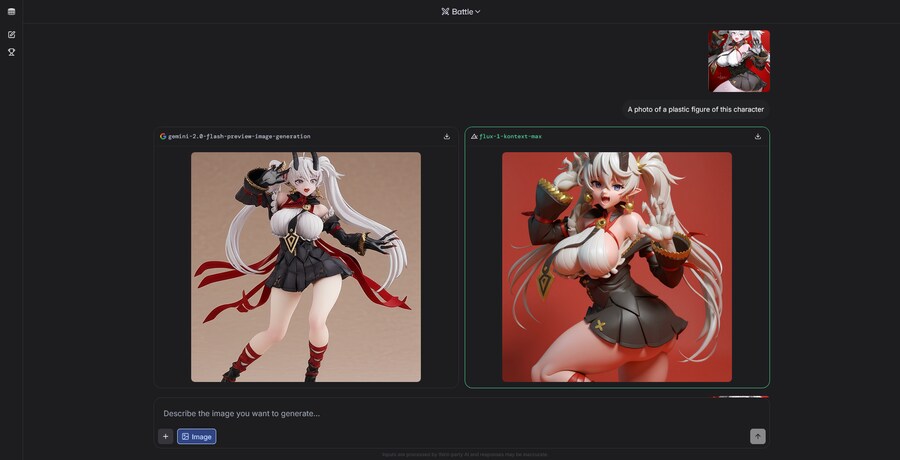
Task: Click the gemini-2.0-flash-preview-image-generation label
Action: click(x=239, y=137)
